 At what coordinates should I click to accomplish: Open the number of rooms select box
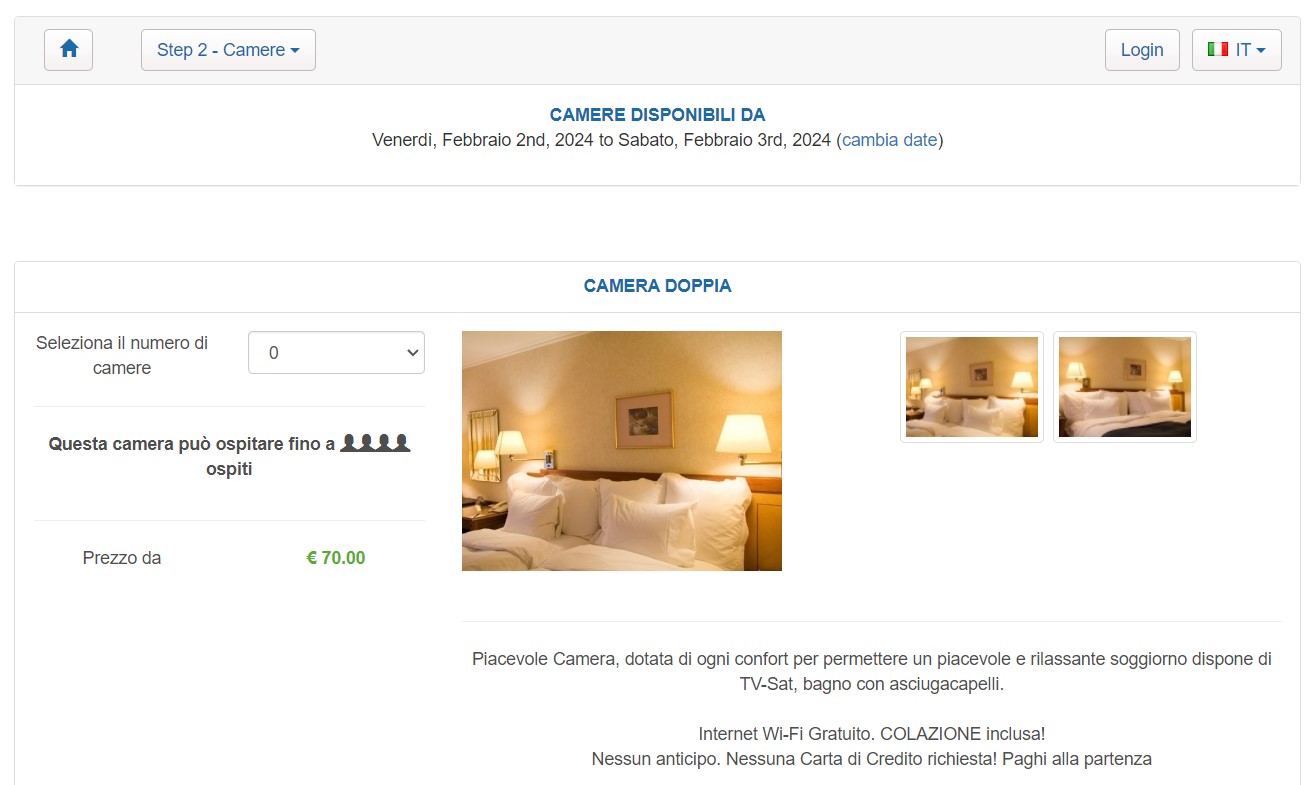[336, 353]
